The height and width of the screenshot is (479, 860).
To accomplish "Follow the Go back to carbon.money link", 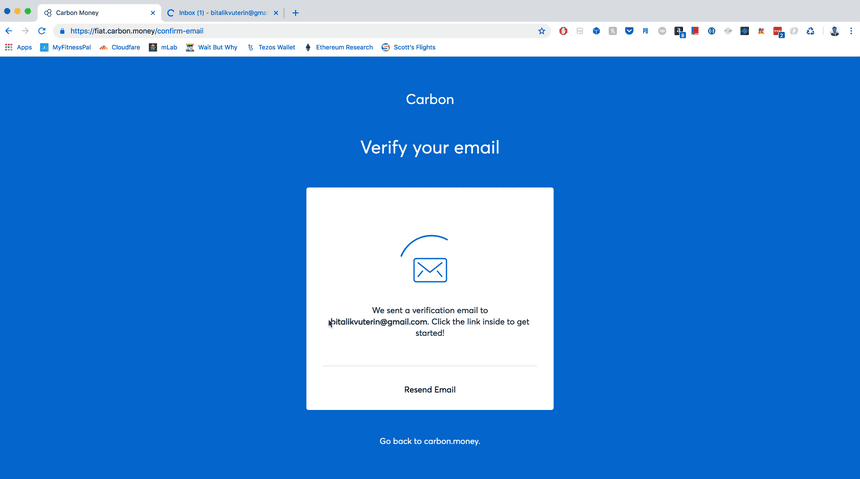I will pyautogui.click(x=430, y=441).
